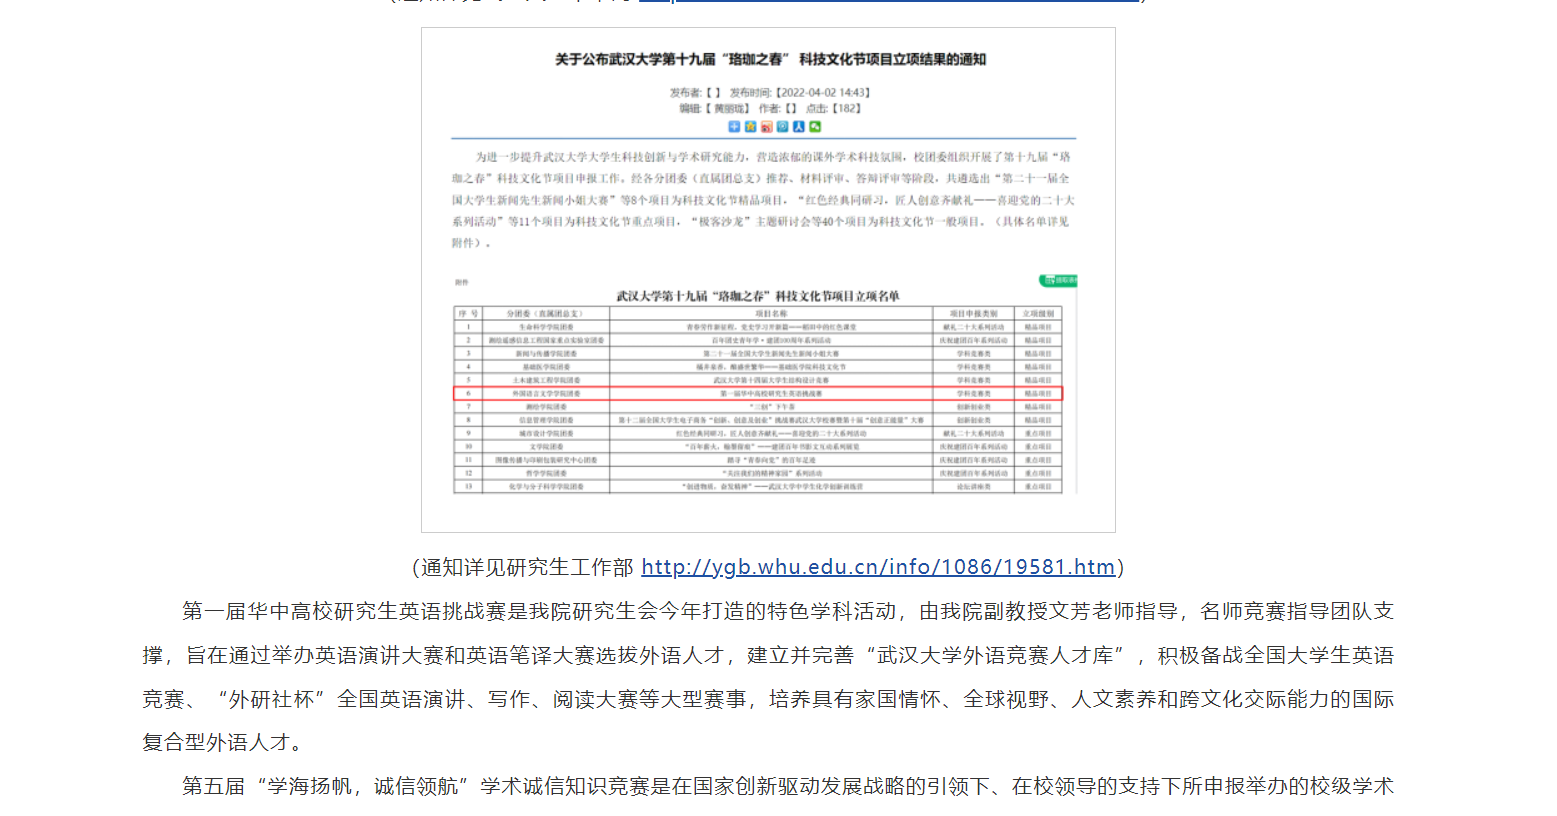
Task: Click the Renren share icon
Action: [x=798, y=127]
